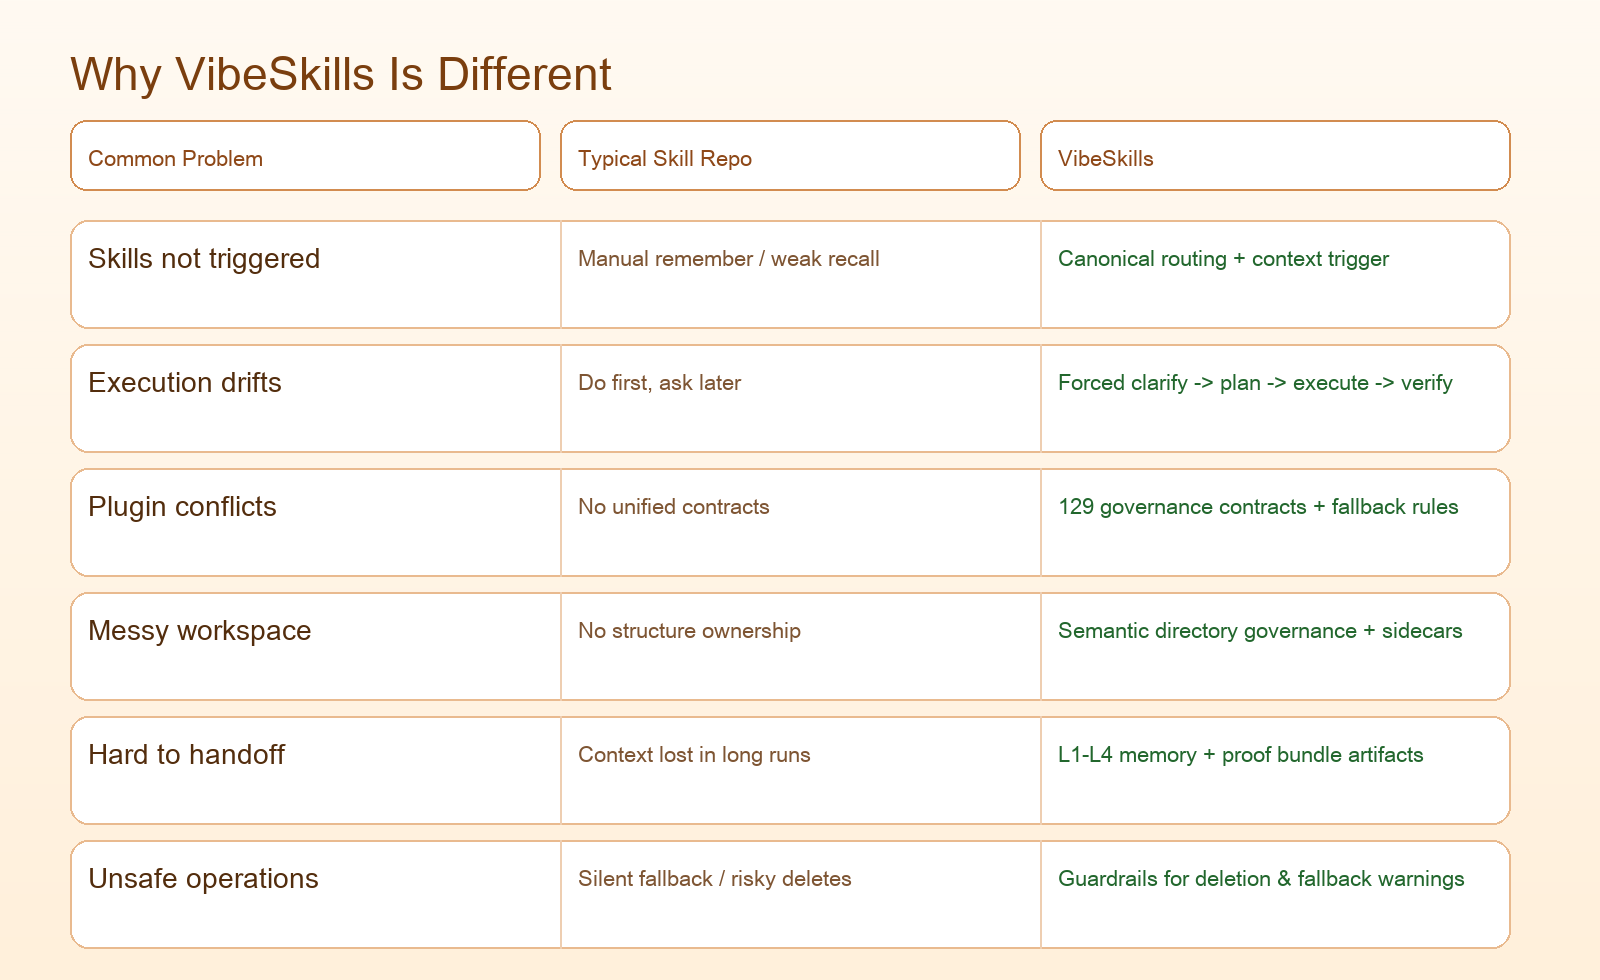Screen dimensions: 1600x980
Task: Select "Guardrails for deletion & fallback warnings"
Action: (x=1261, y=879)
